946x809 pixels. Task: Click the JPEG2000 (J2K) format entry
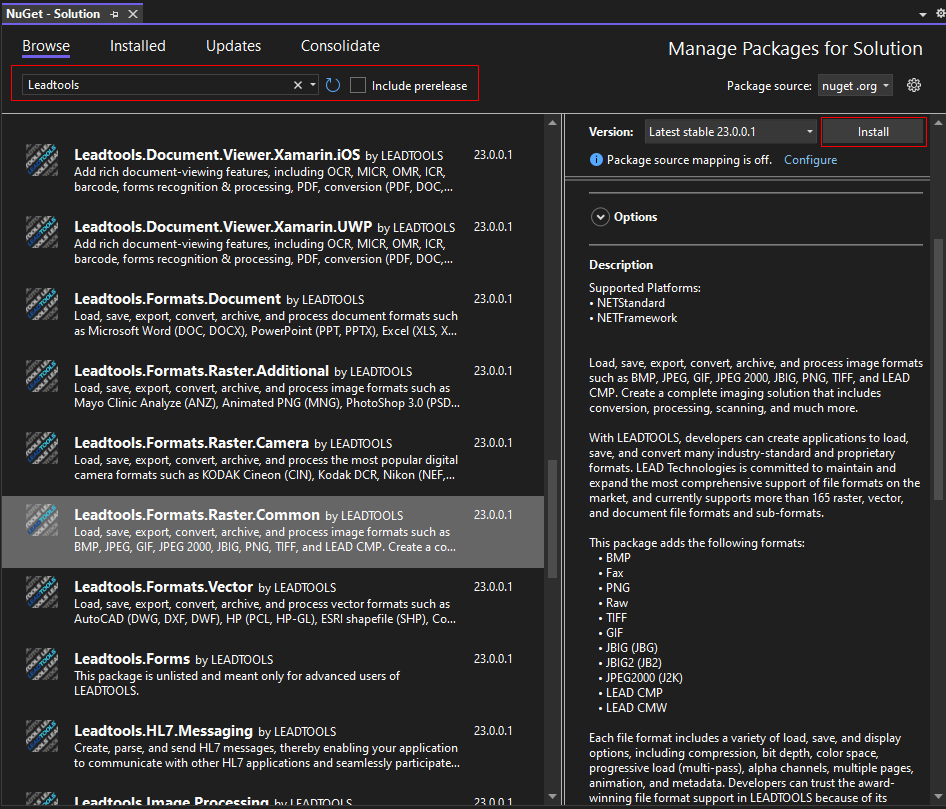644,677
